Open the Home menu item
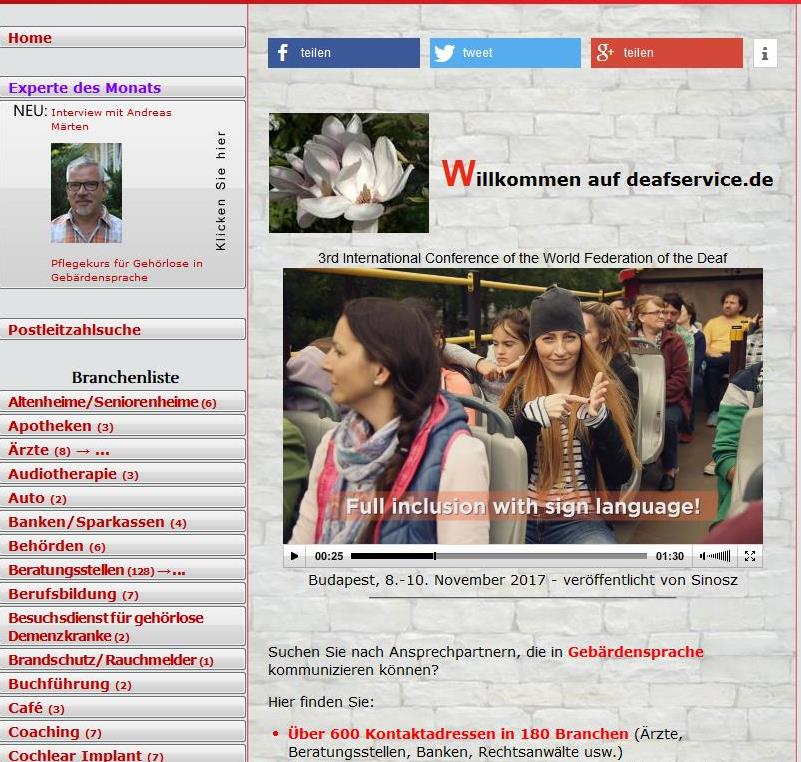 (122, 38)
